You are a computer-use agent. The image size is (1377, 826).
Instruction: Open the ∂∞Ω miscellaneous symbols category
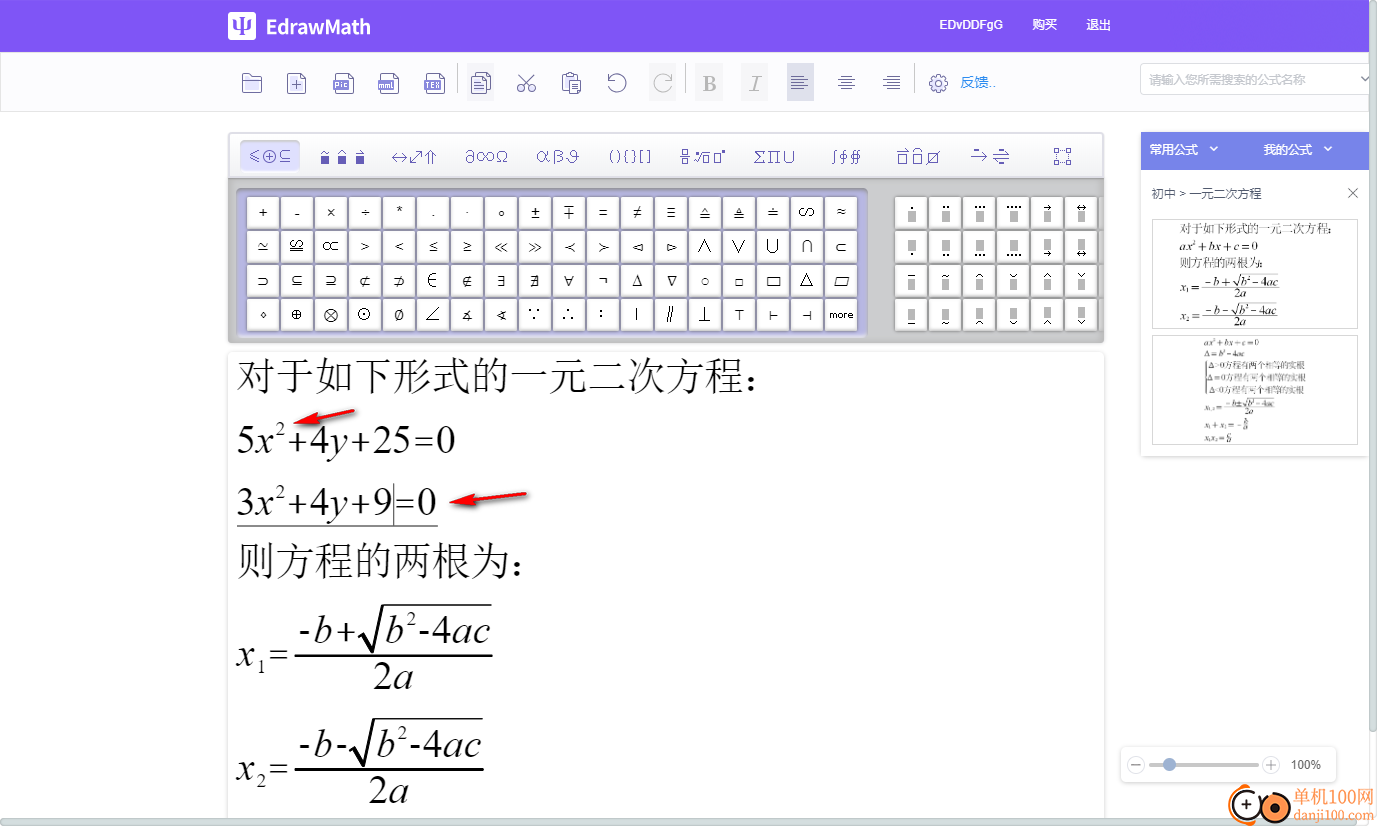tap(486, 156)
